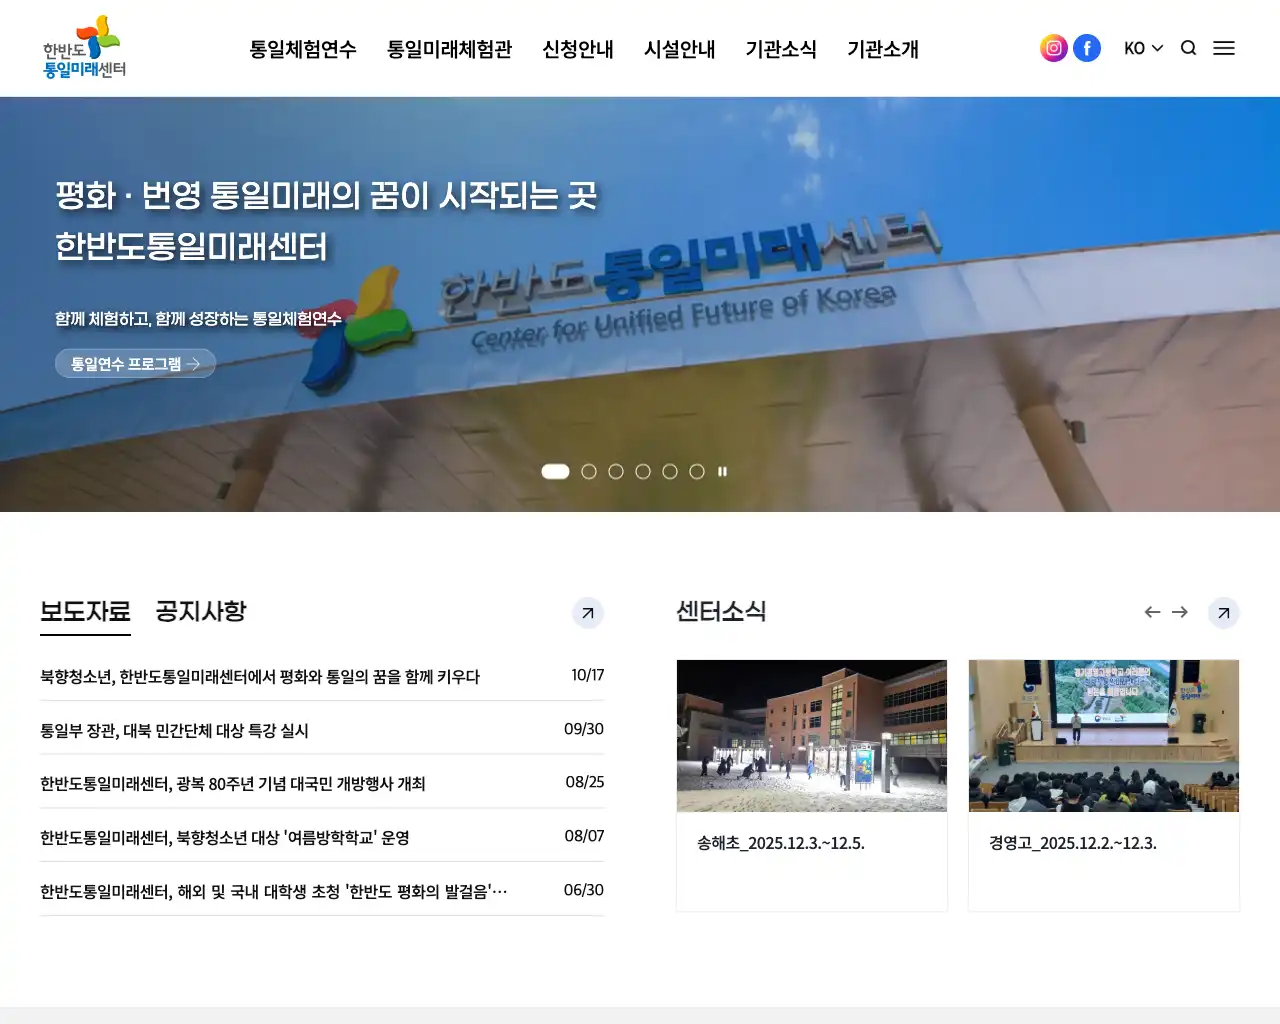Open the 북향청소년 news article dated 10/17

pyautogui.click(x=259, y=676)
